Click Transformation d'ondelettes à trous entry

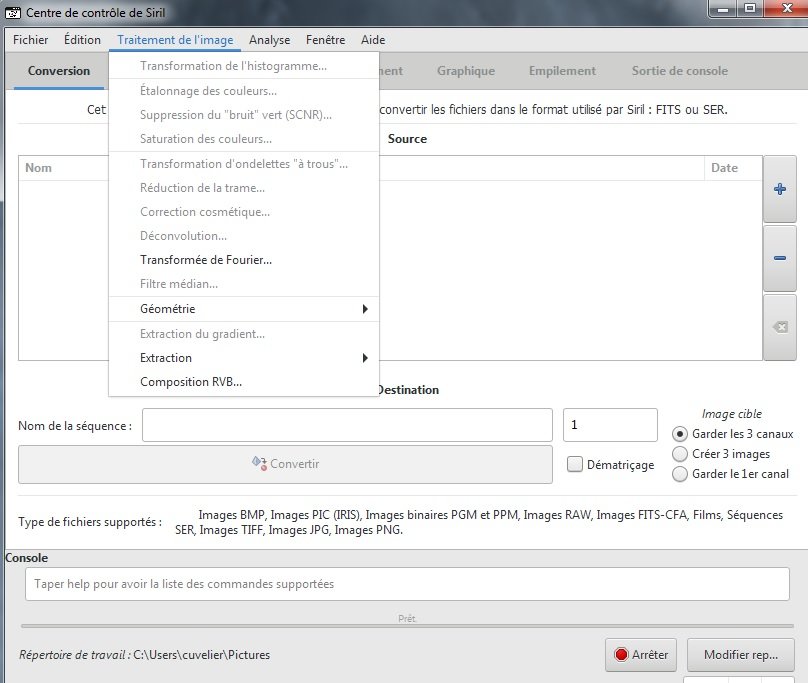coord(244,164)
